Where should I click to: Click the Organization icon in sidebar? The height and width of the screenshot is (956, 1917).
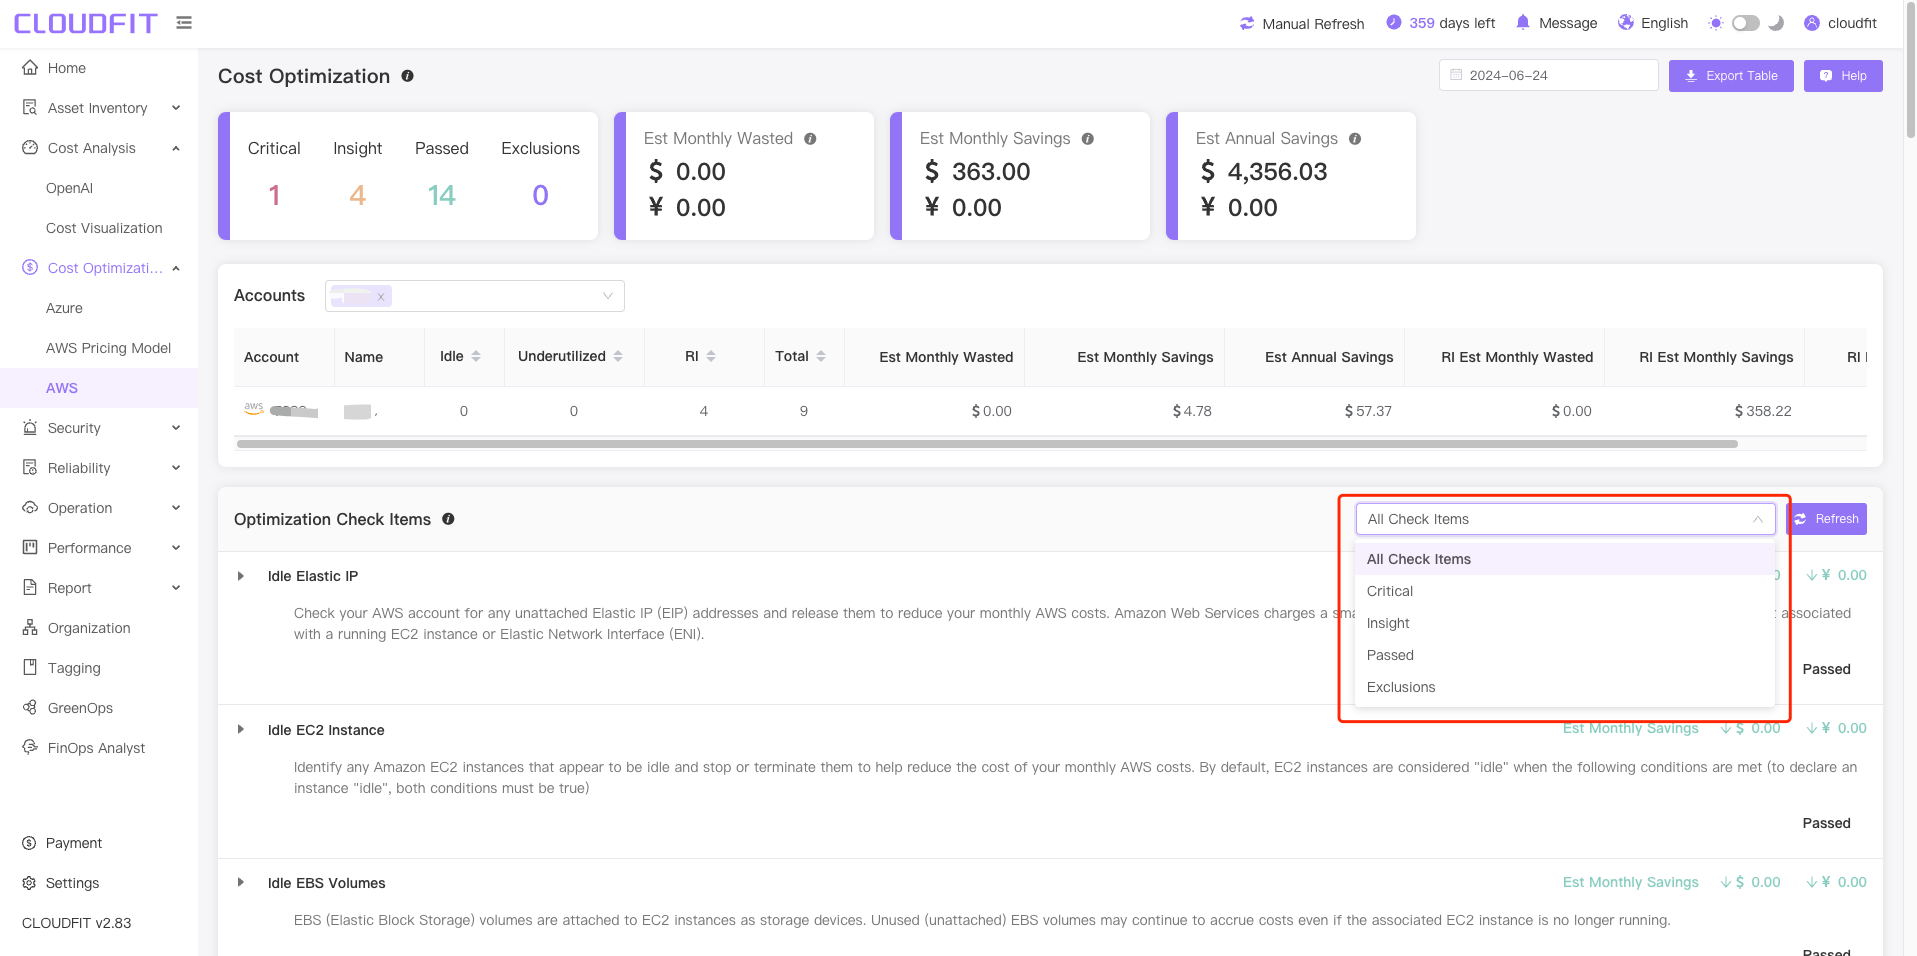click(30, 627)
